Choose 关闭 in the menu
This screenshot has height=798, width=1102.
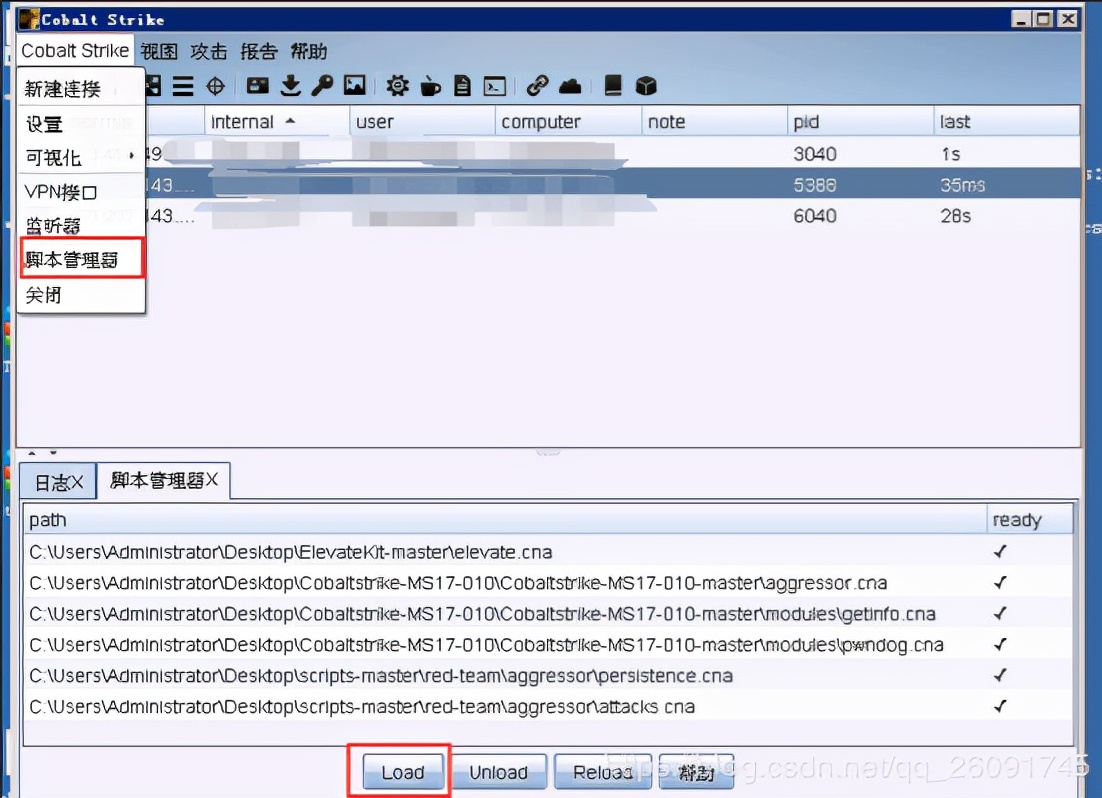(81, 295)
